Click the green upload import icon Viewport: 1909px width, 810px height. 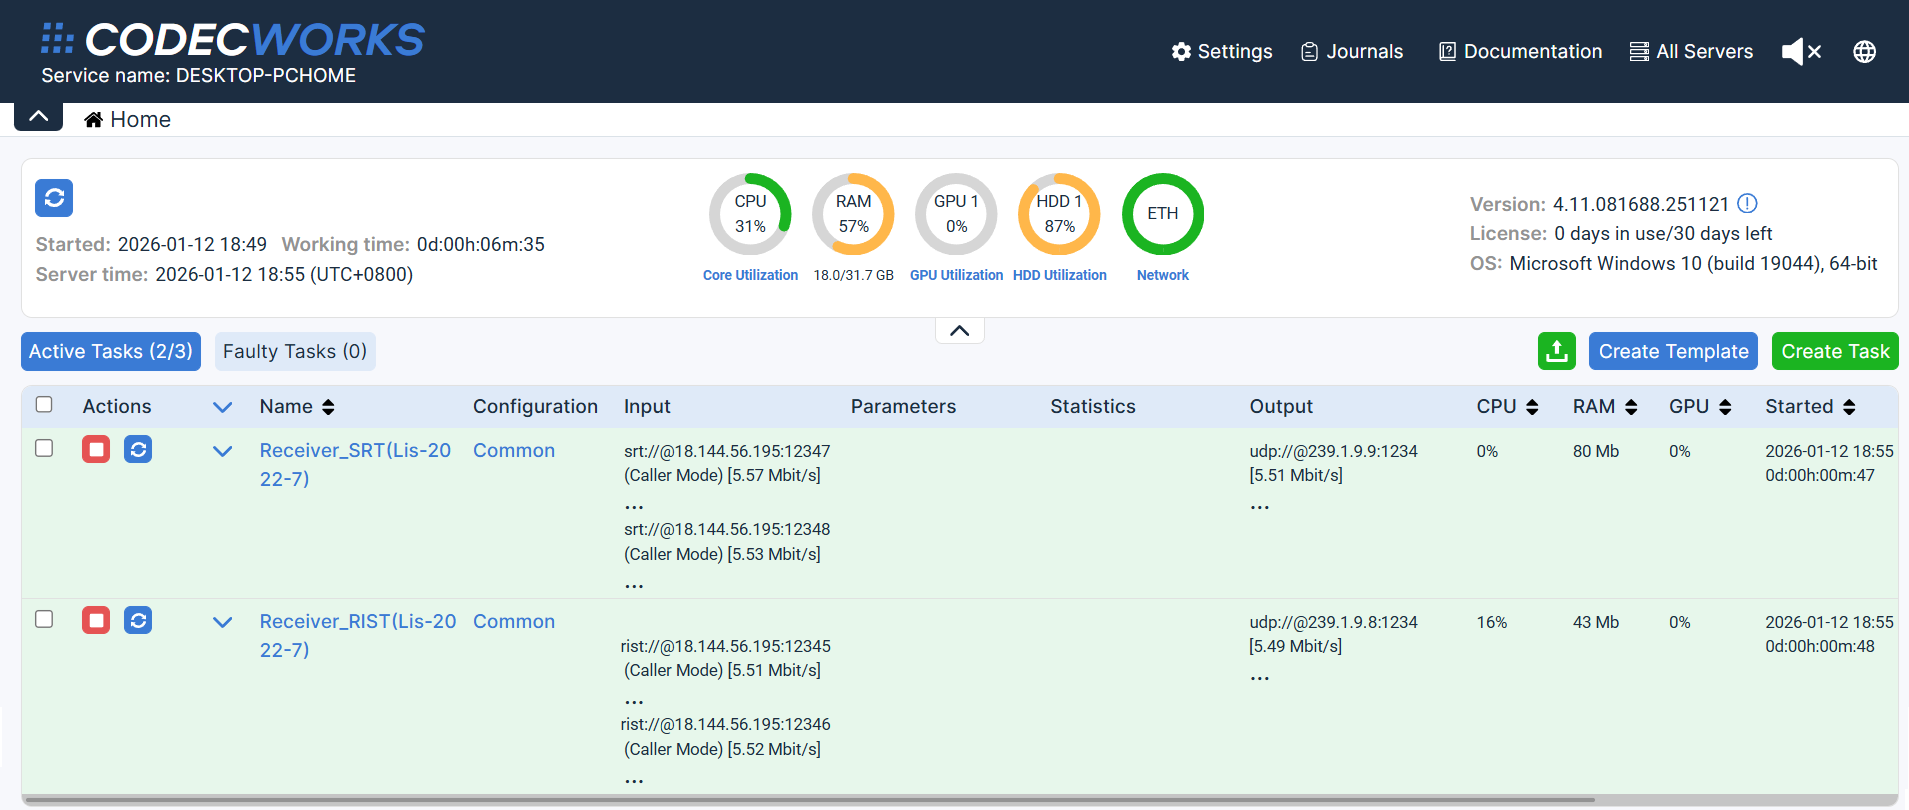(1556, 351)
